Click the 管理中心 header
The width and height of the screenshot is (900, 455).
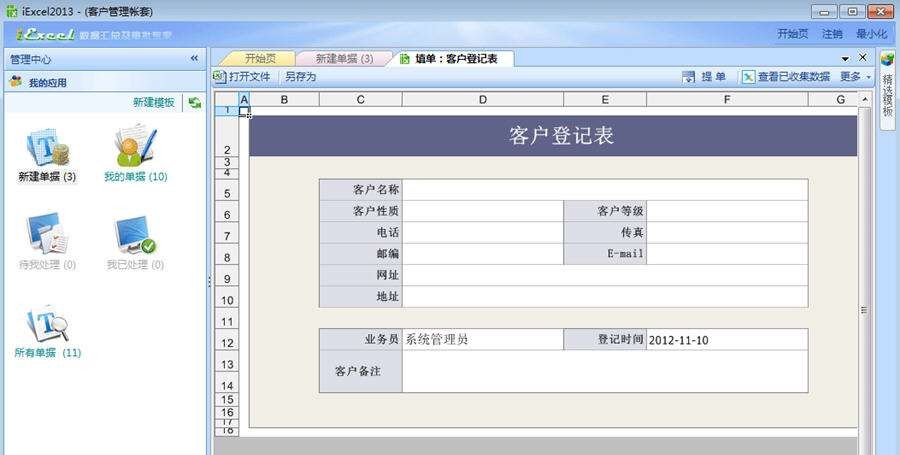(104, 59)
